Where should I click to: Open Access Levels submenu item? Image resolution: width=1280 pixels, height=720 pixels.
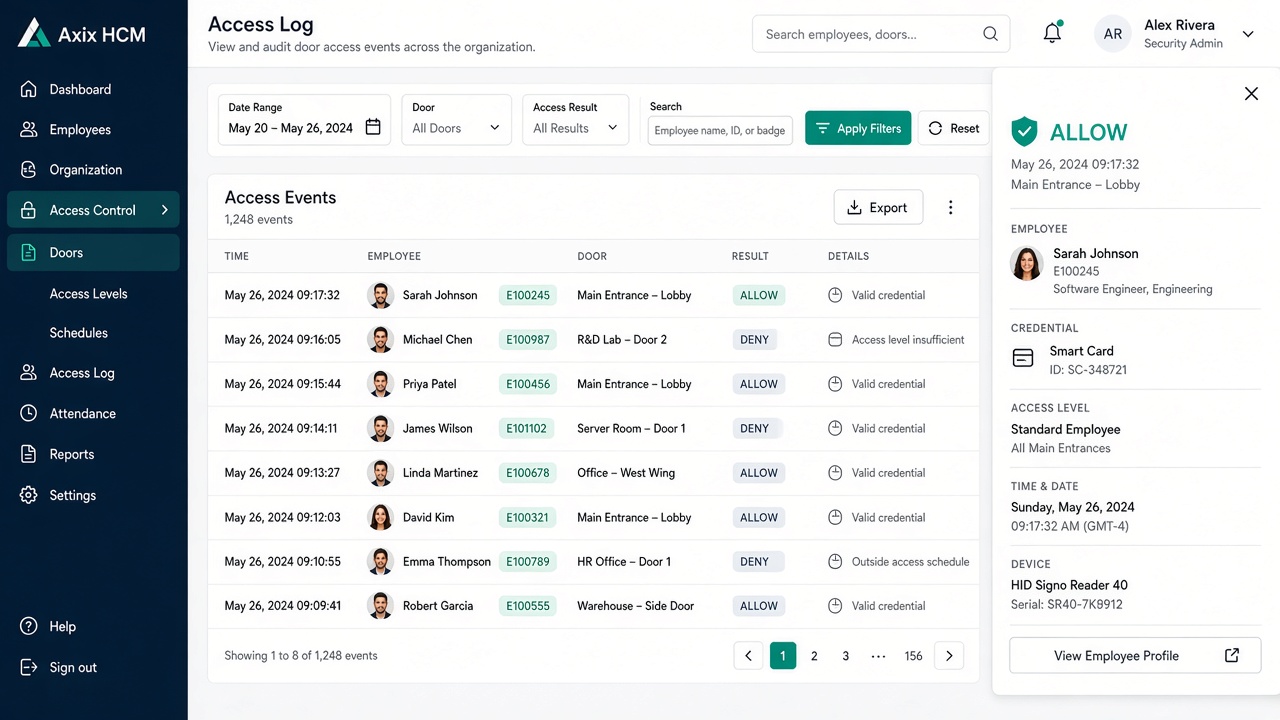coord(89,294)
